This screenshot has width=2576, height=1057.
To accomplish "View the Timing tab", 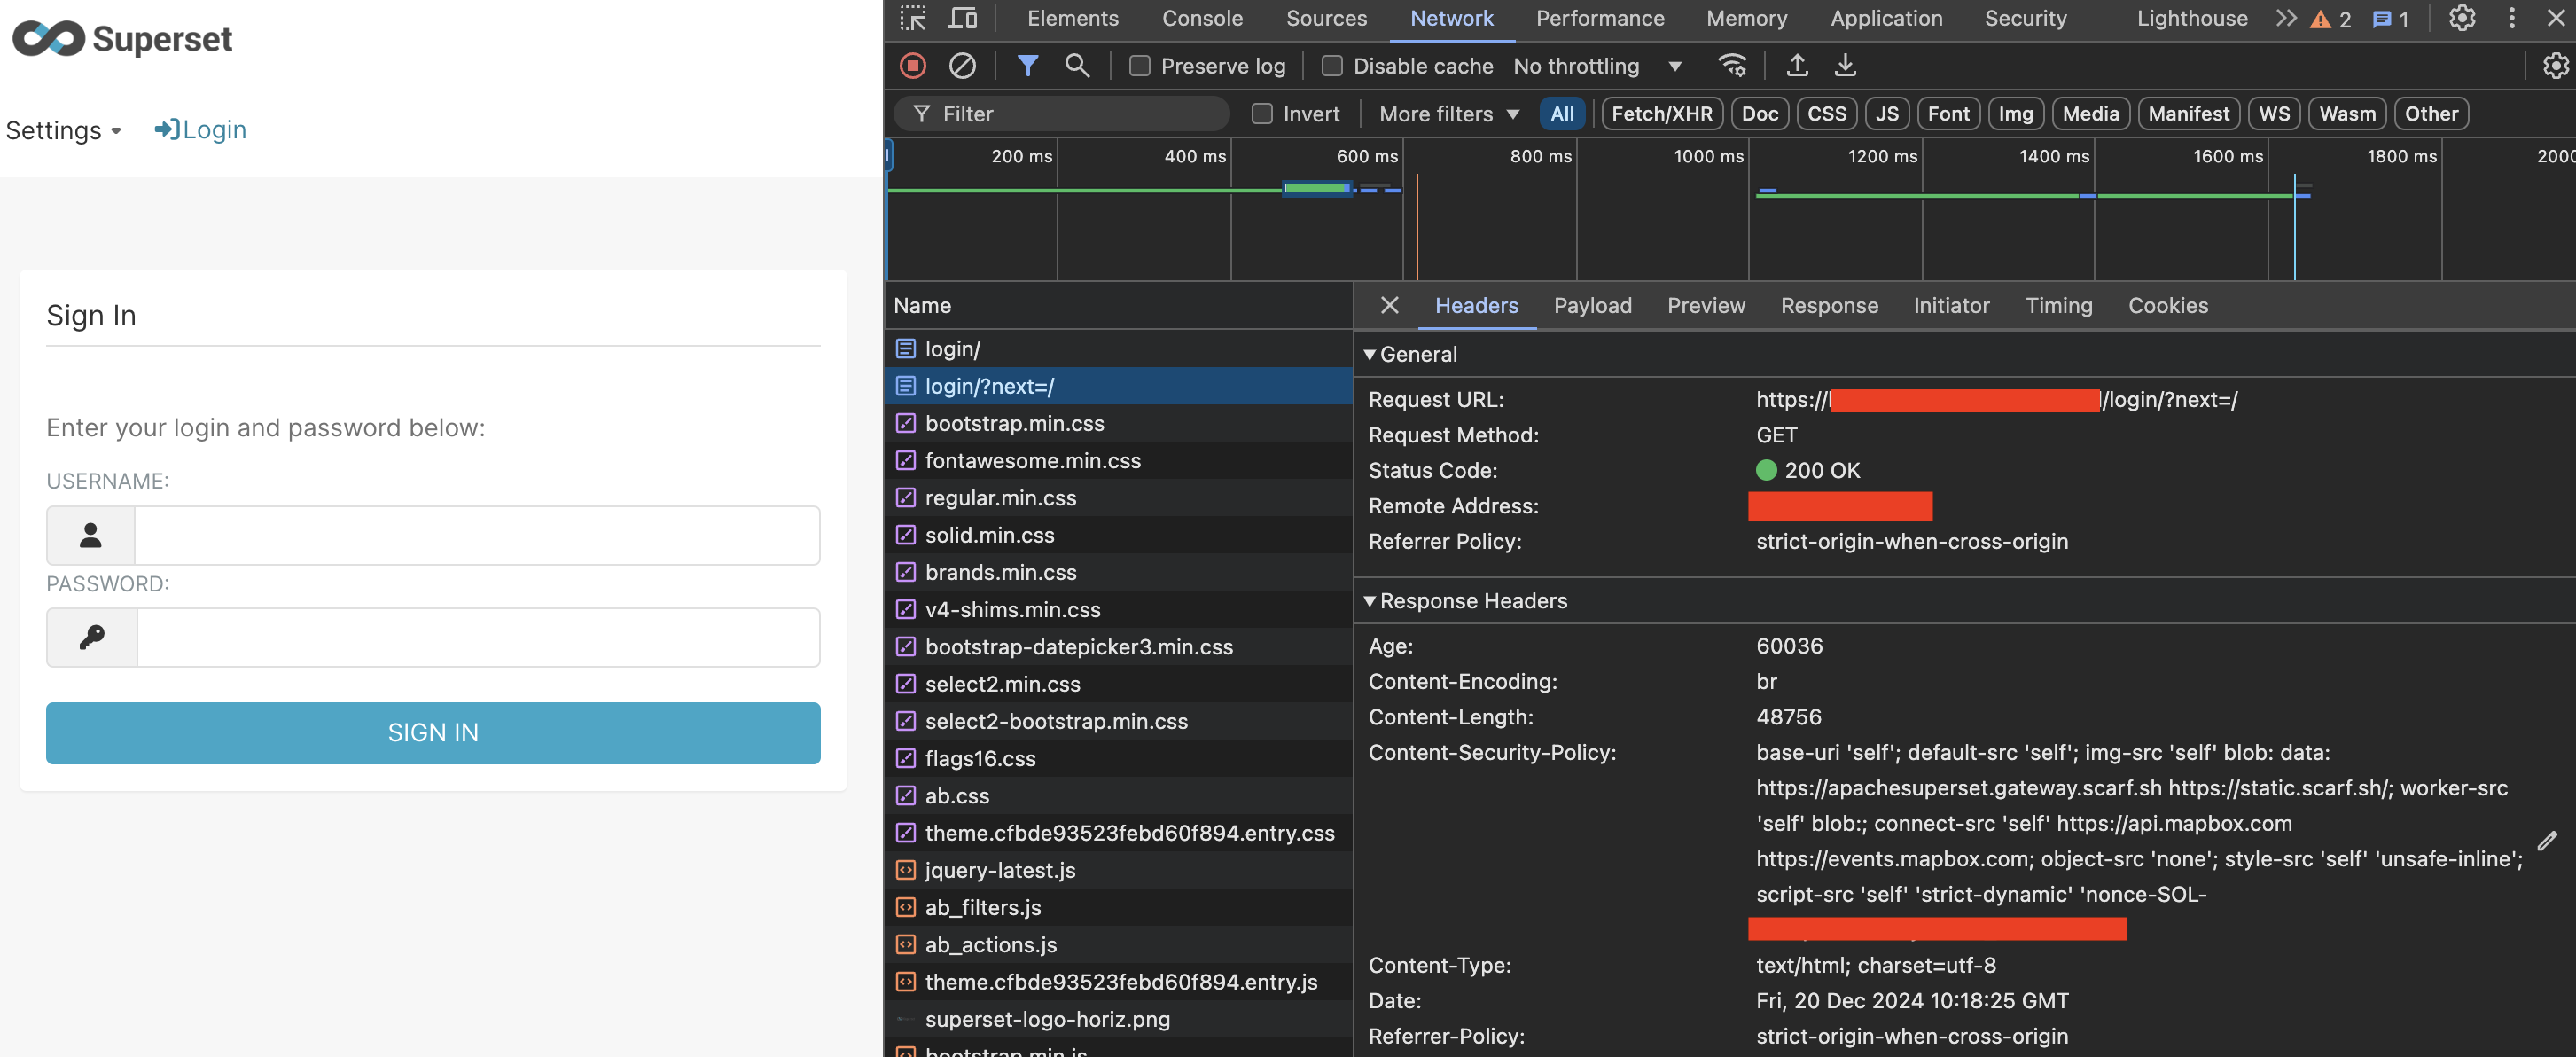I will point(2058,305).
